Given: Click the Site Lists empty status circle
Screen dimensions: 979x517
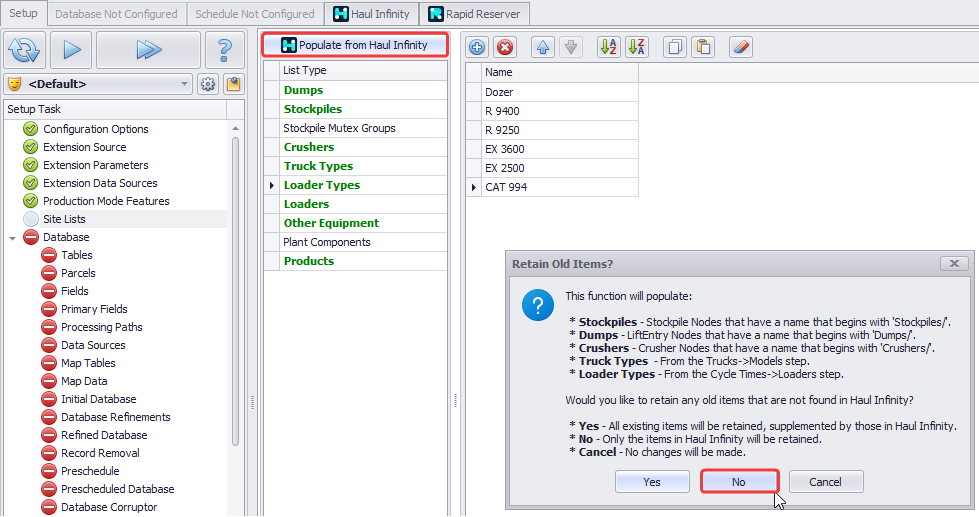Looking at the screenshot, I should [x=31, y=219].
